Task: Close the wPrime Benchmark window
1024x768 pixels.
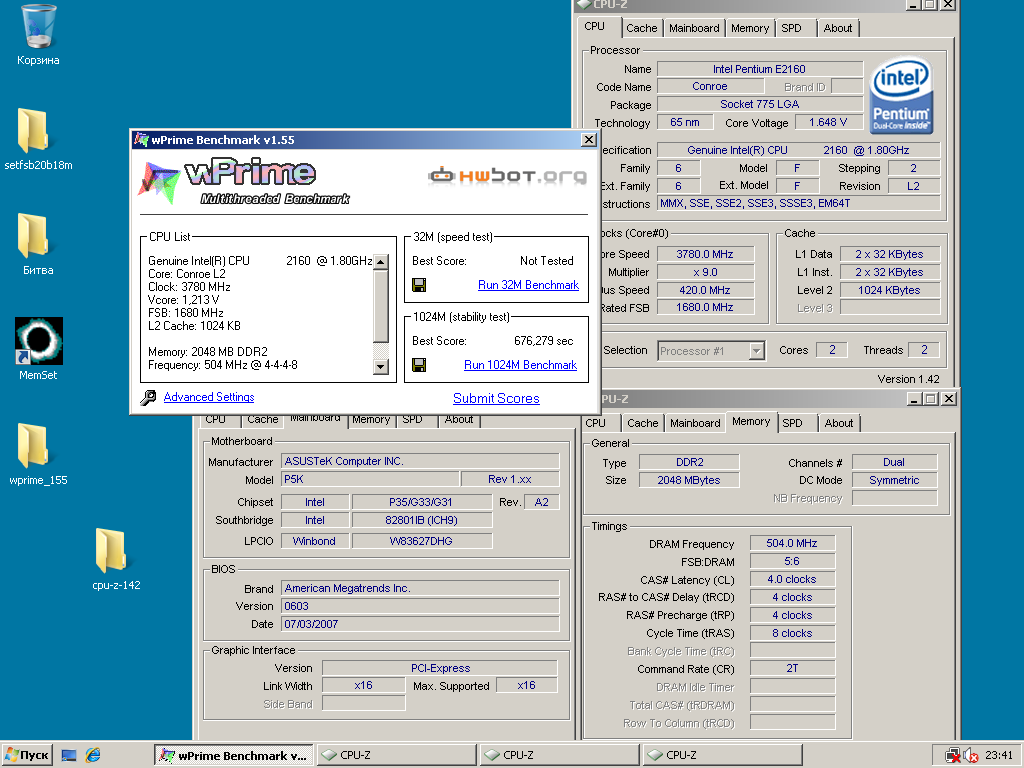Action: coord(588,140)
